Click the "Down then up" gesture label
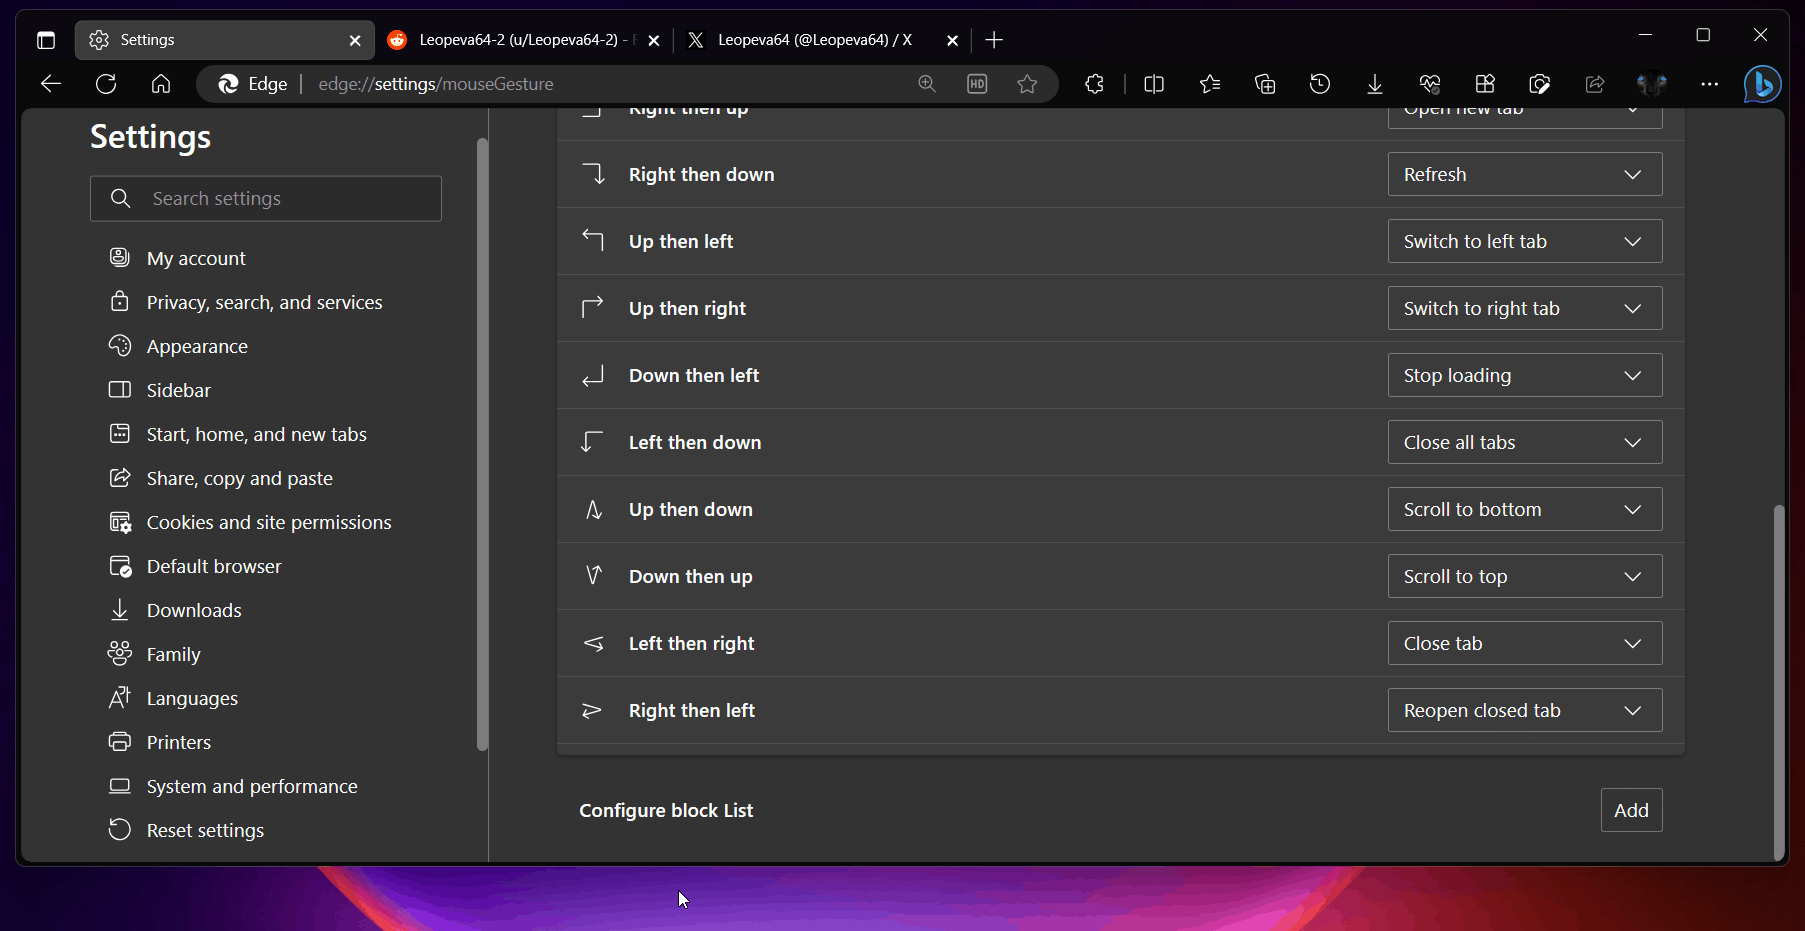This screenshot has width=1805, height=931. point(690,576)
